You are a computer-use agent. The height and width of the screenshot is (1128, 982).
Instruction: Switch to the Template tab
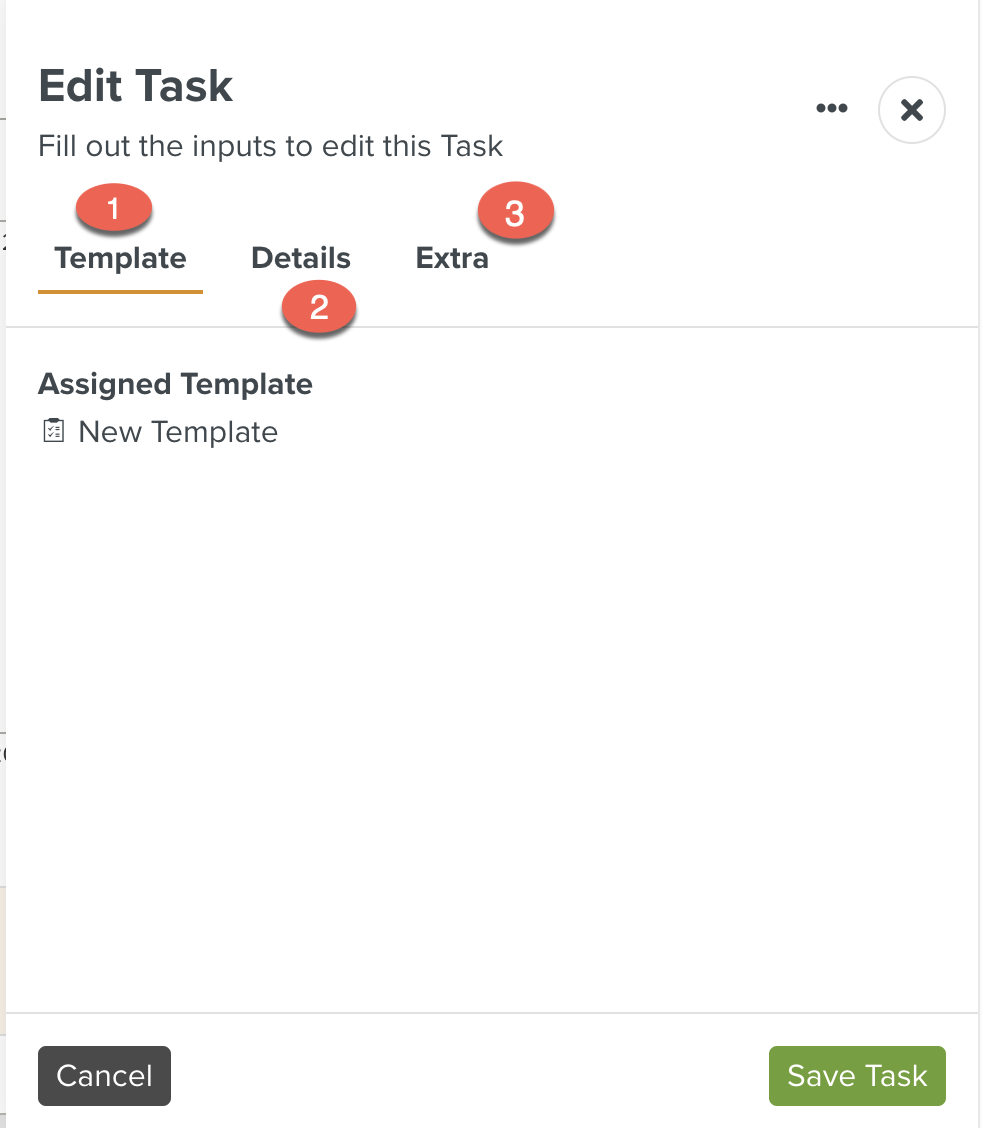[120, 259]
